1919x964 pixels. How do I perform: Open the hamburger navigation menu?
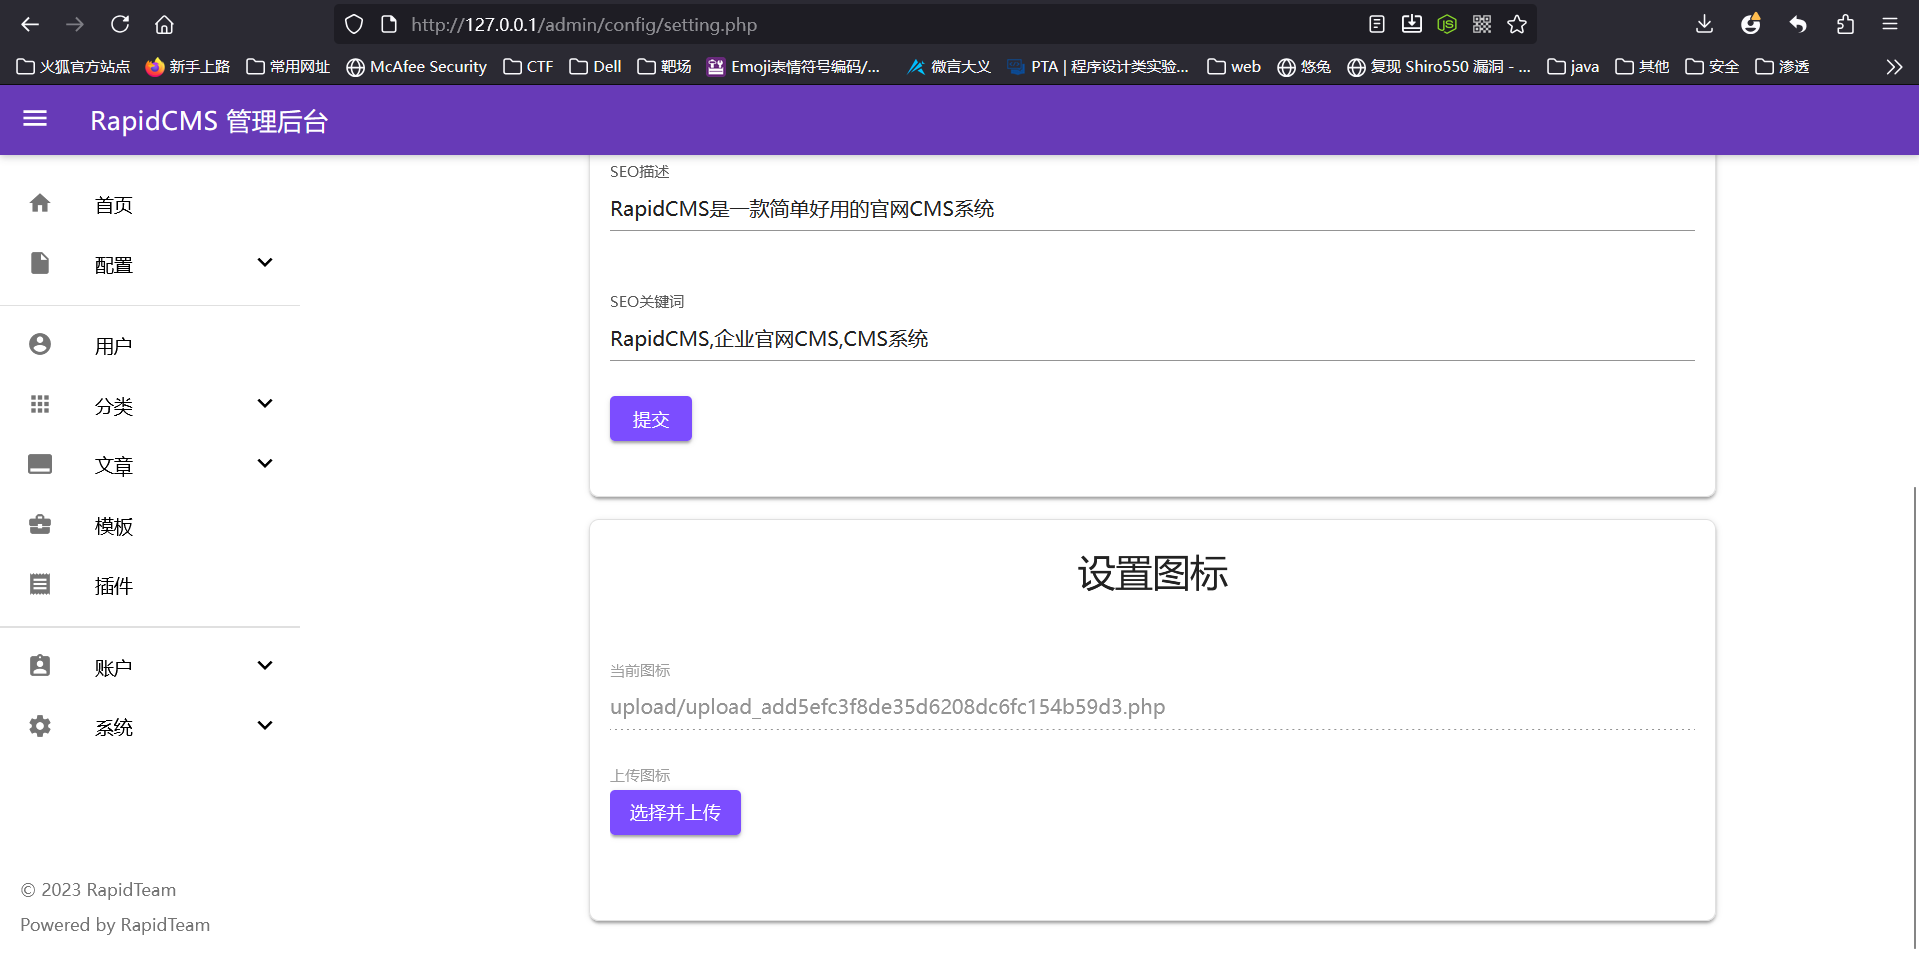click(x=35, y=120)
